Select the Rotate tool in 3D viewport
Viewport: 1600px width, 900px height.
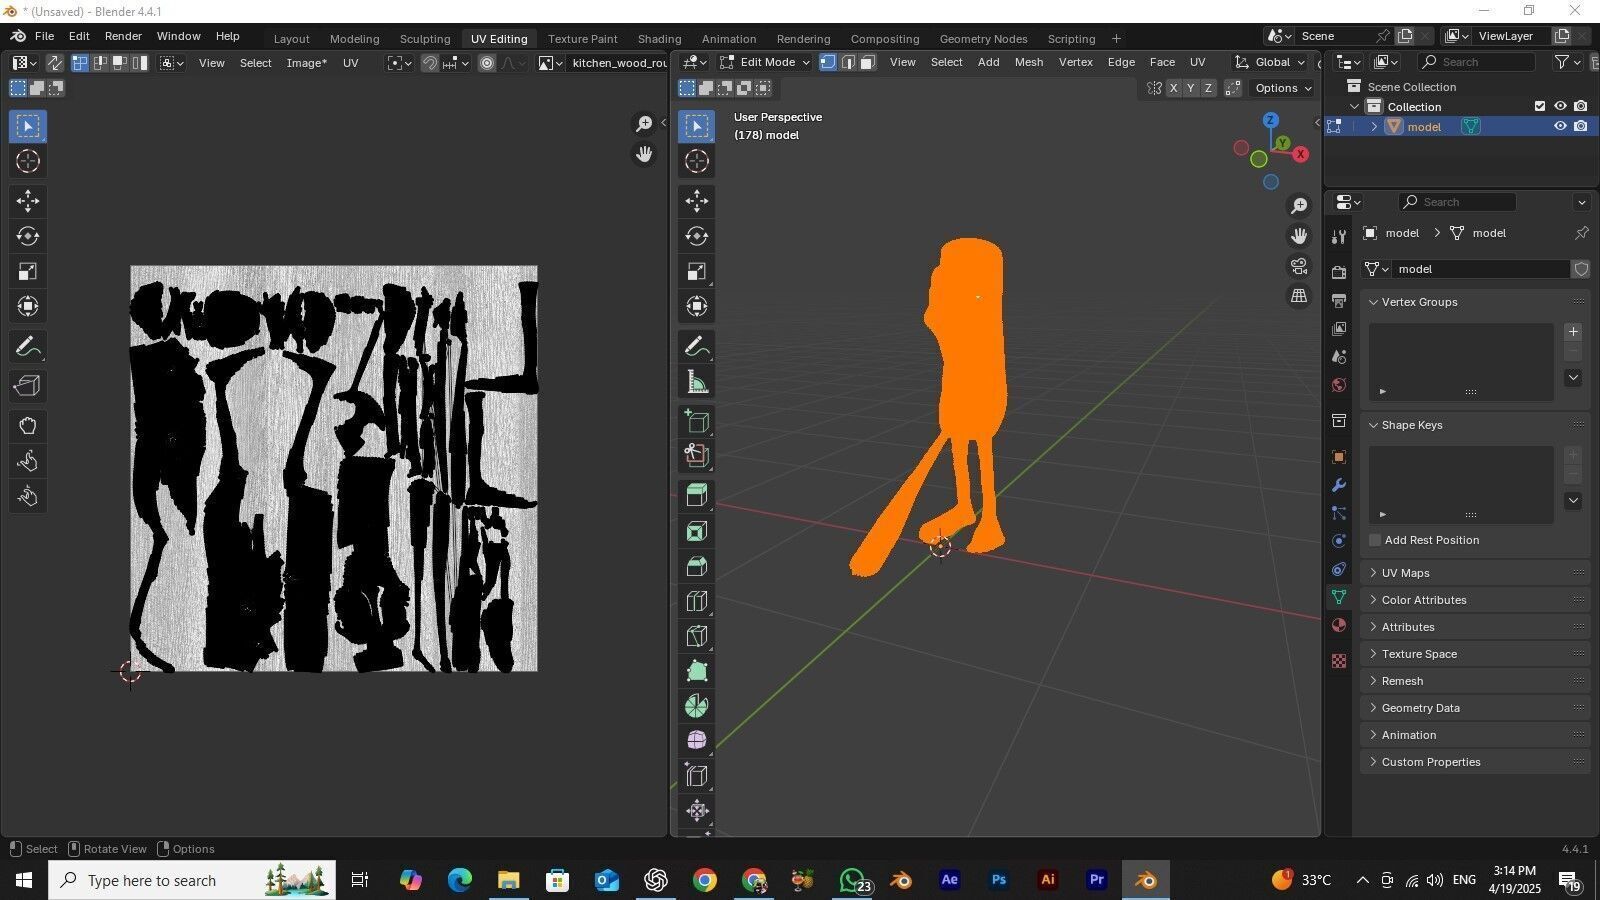click(697, 236)
